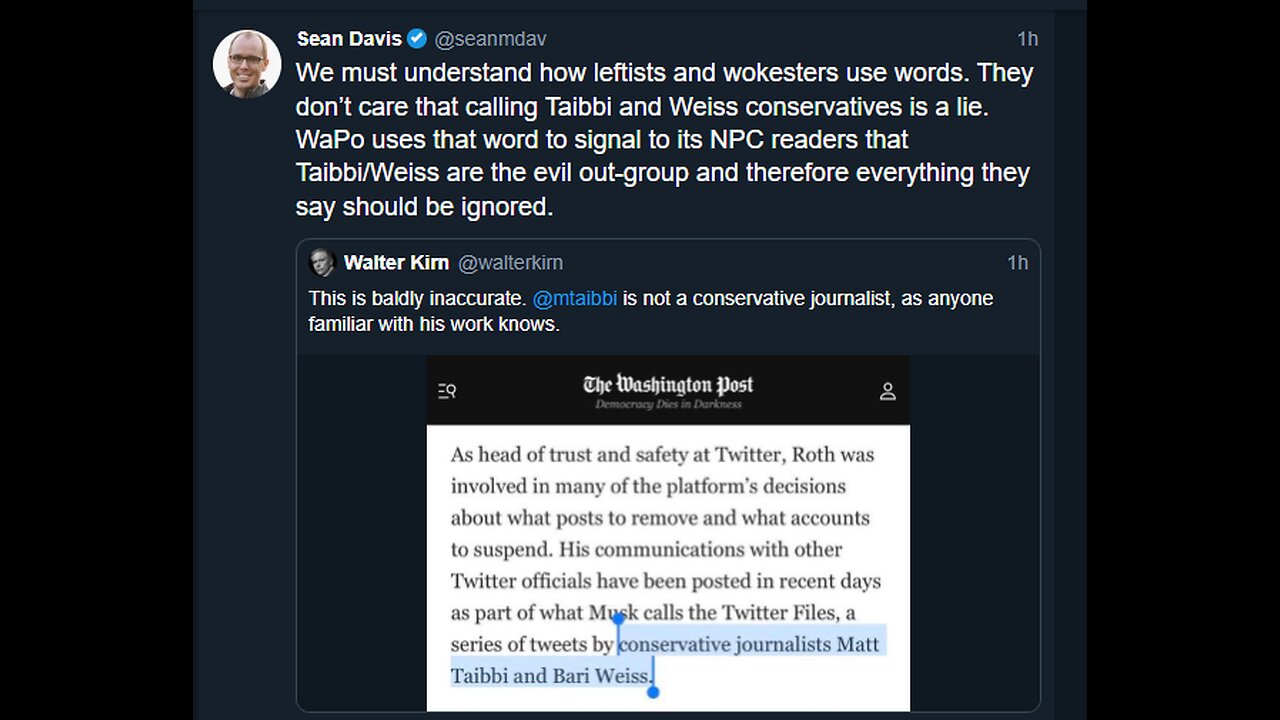1280x720 pixels.
Task: Click the blue verified badge by Sean Davis
Action: click(417, 39)
